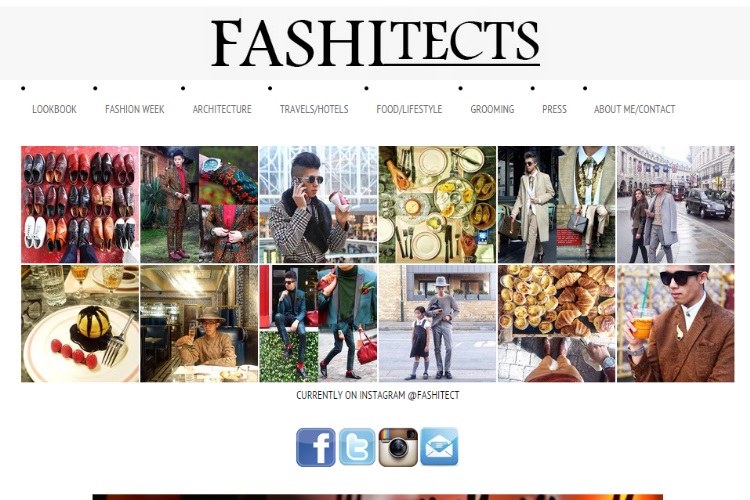The image size is (750, 500).
Task: Click the email envelope icon
Action: [x=439, y=446]
